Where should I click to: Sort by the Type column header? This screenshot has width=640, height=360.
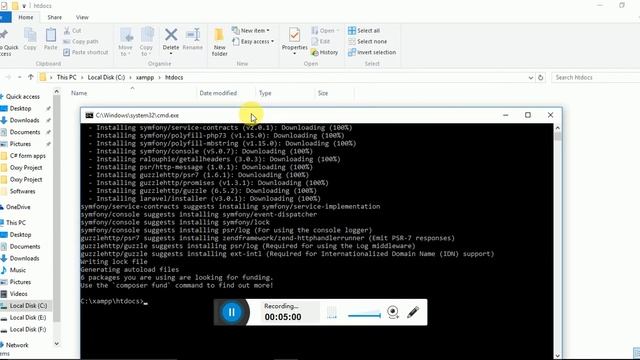click(265, 93)
